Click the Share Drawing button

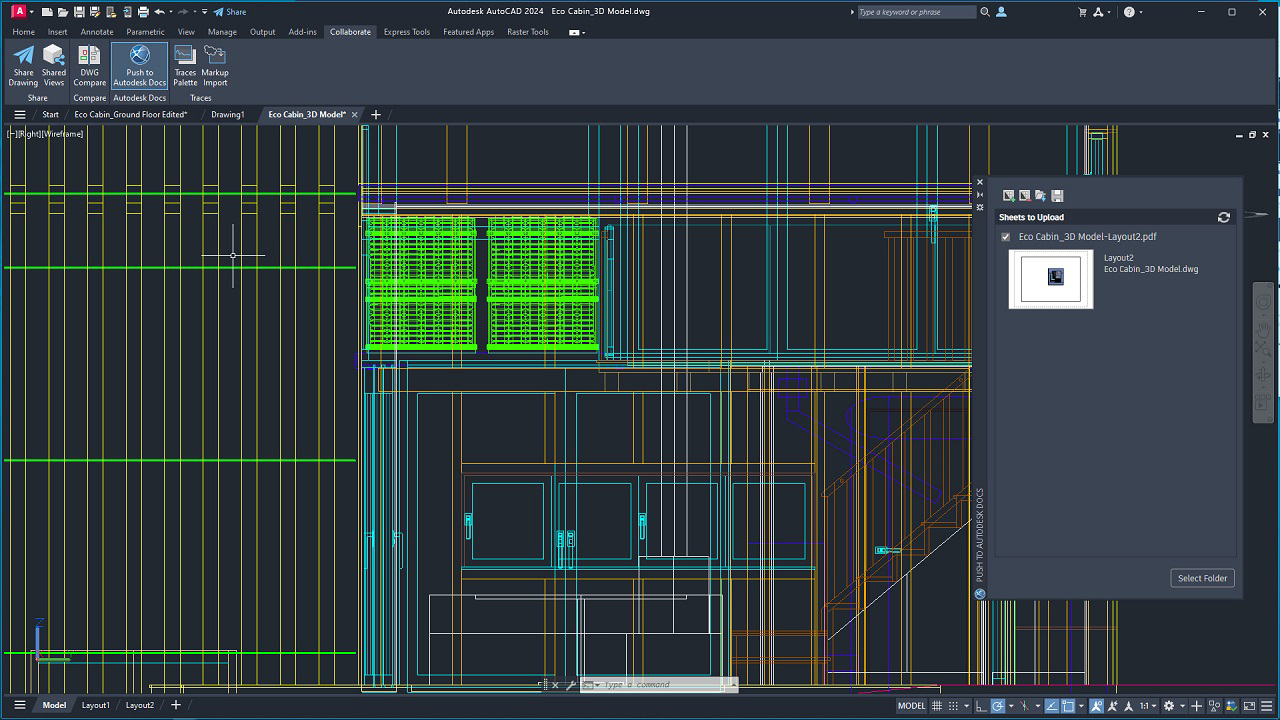point(22,66)
